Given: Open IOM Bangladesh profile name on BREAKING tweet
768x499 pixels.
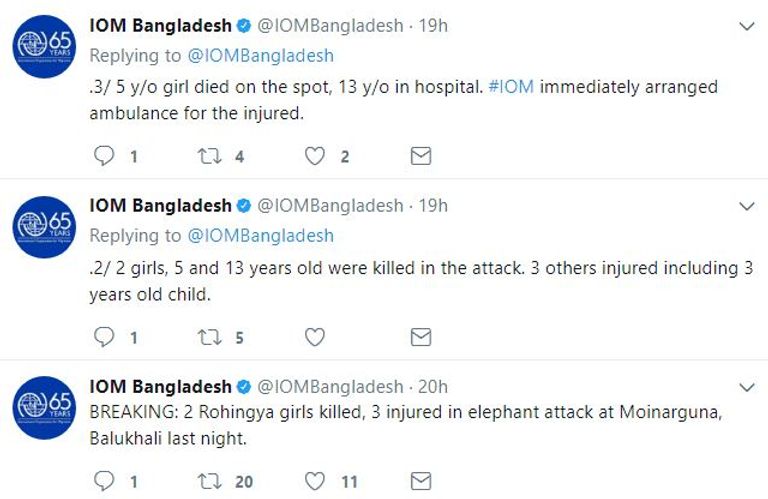Looking at the screenshot, I should click(160, 386).
